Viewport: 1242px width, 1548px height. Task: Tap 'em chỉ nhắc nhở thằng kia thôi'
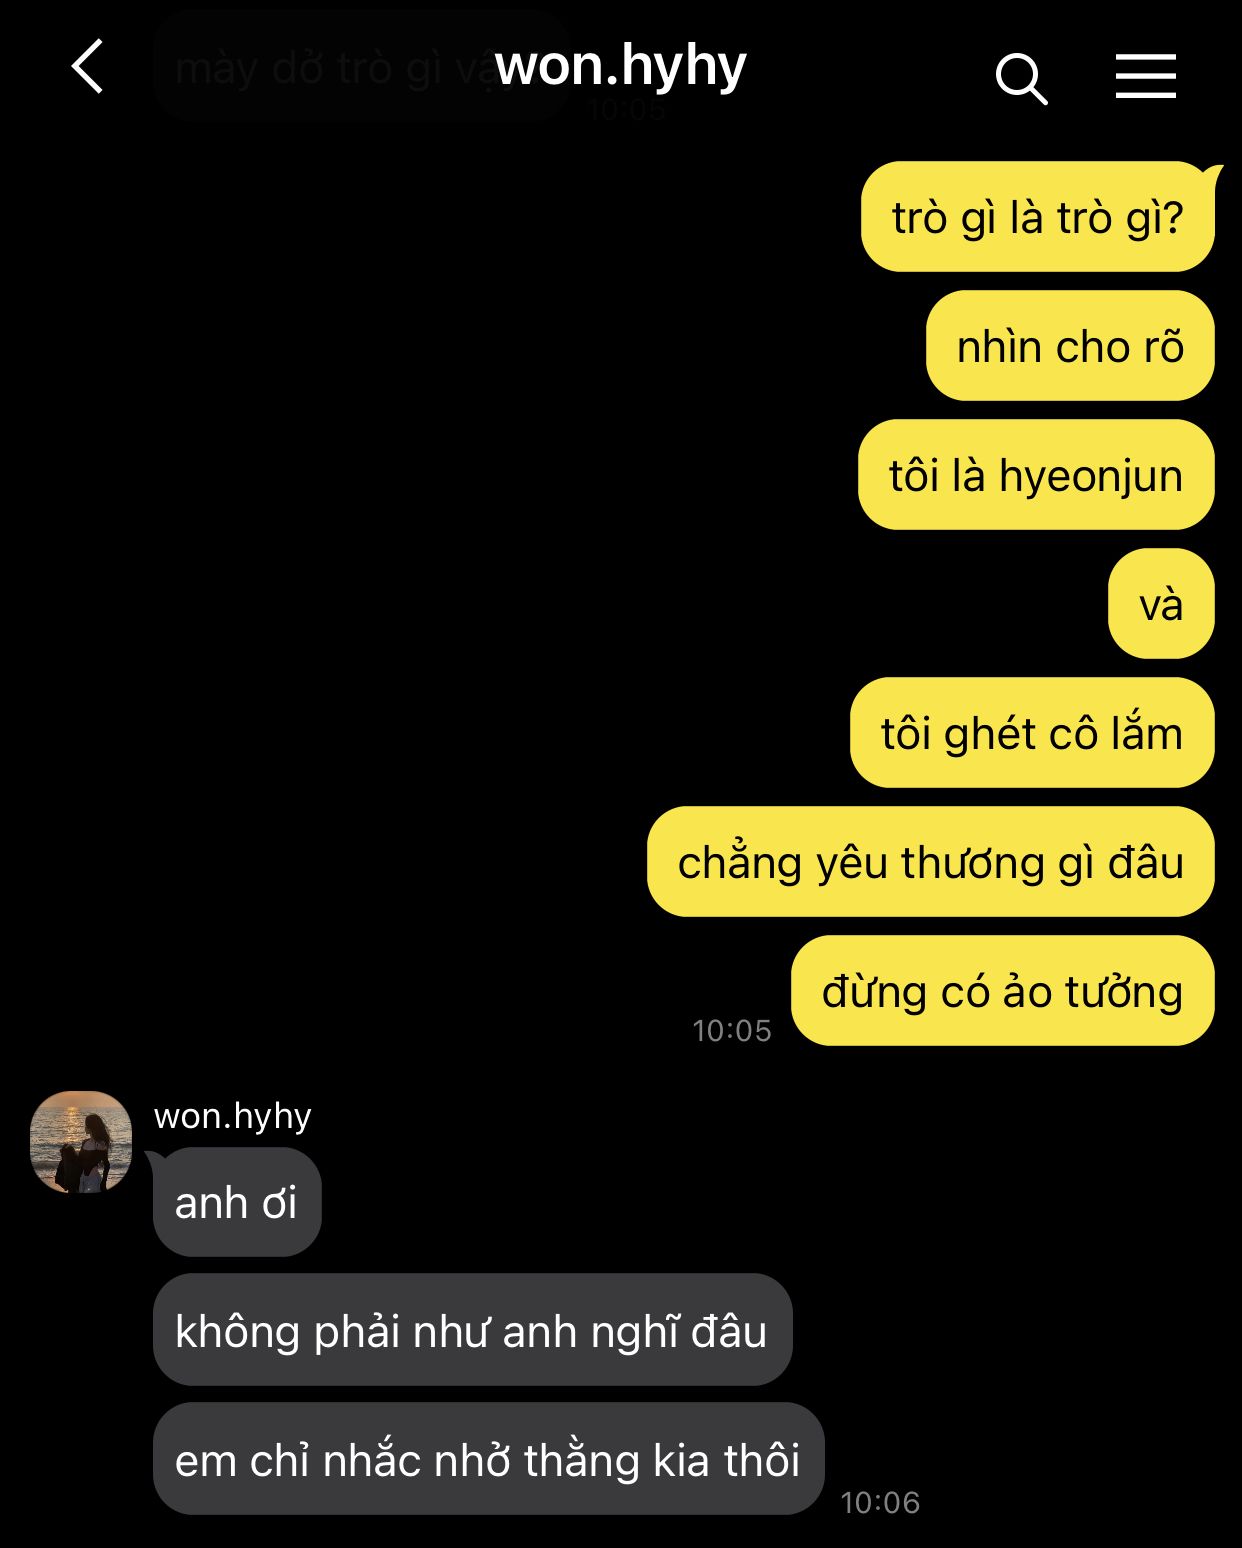click(x=488, y=1459)
